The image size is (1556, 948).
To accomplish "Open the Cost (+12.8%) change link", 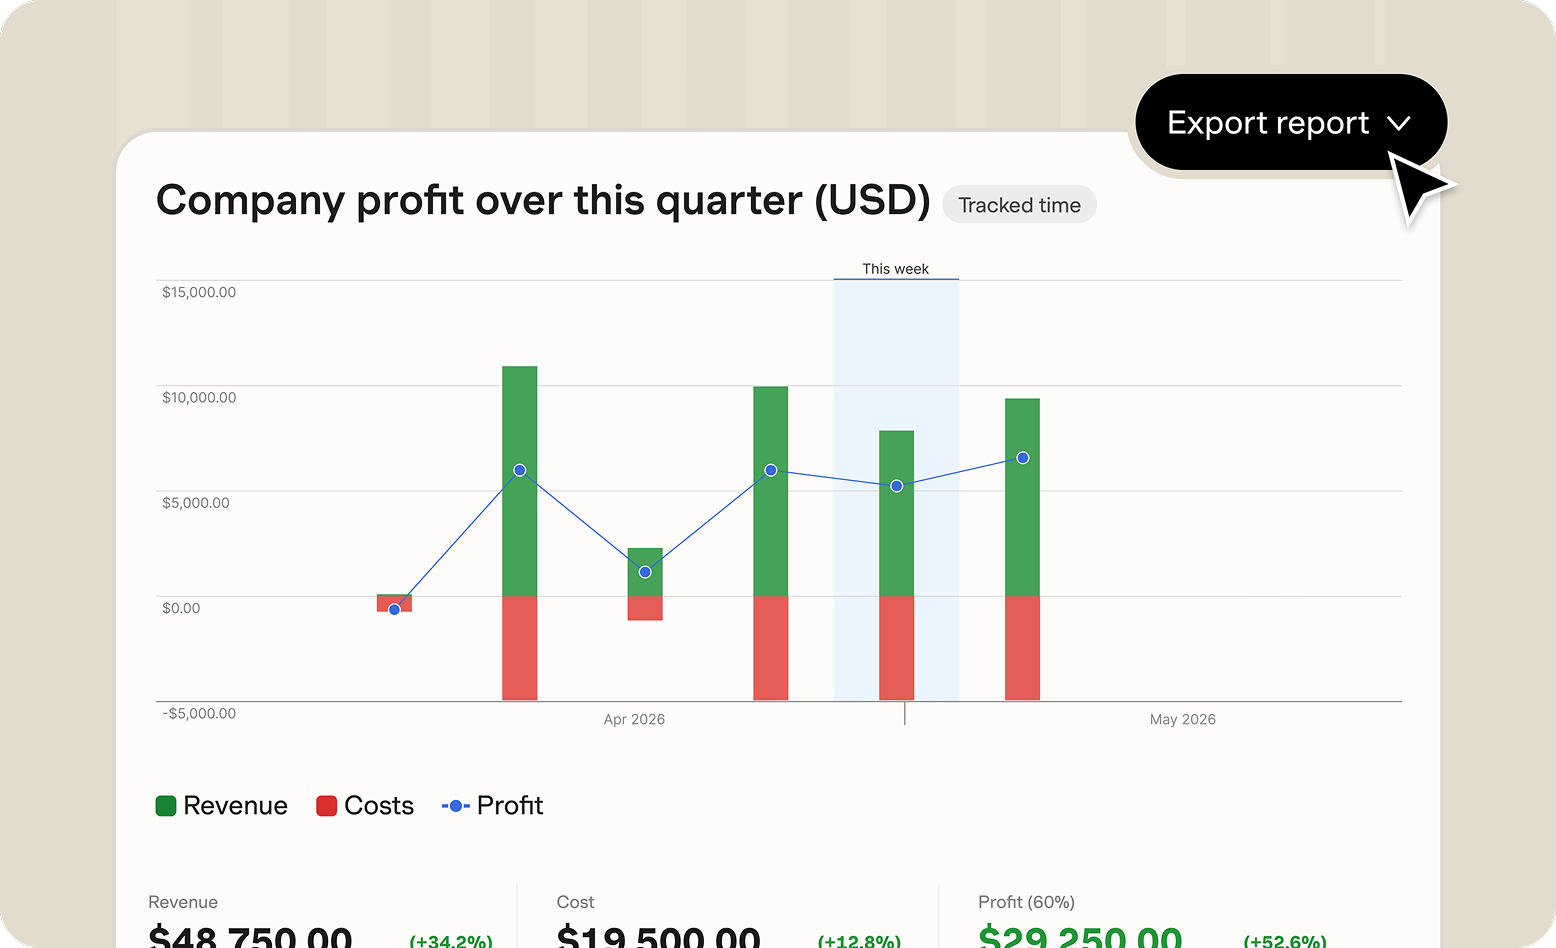I will (x=859, y=941).
